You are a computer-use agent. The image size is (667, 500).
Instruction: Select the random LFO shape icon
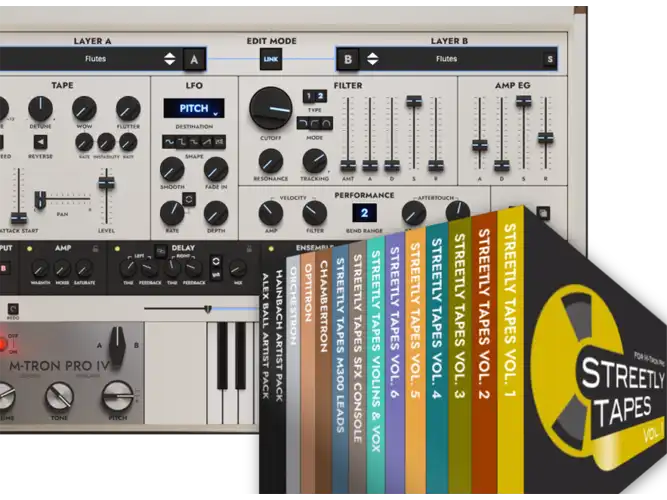pos(219,142)
